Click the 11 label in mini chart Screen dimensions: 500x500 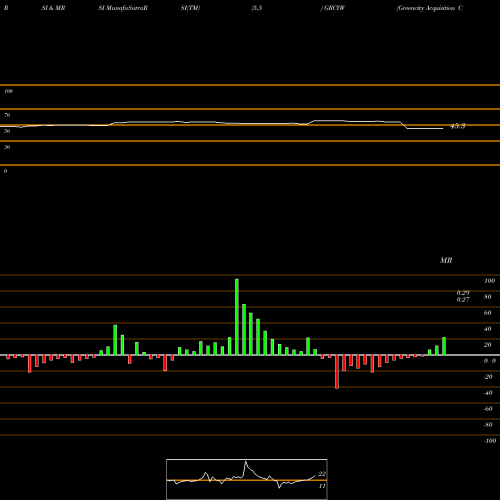pyautogui.click(x=322, y=486)
